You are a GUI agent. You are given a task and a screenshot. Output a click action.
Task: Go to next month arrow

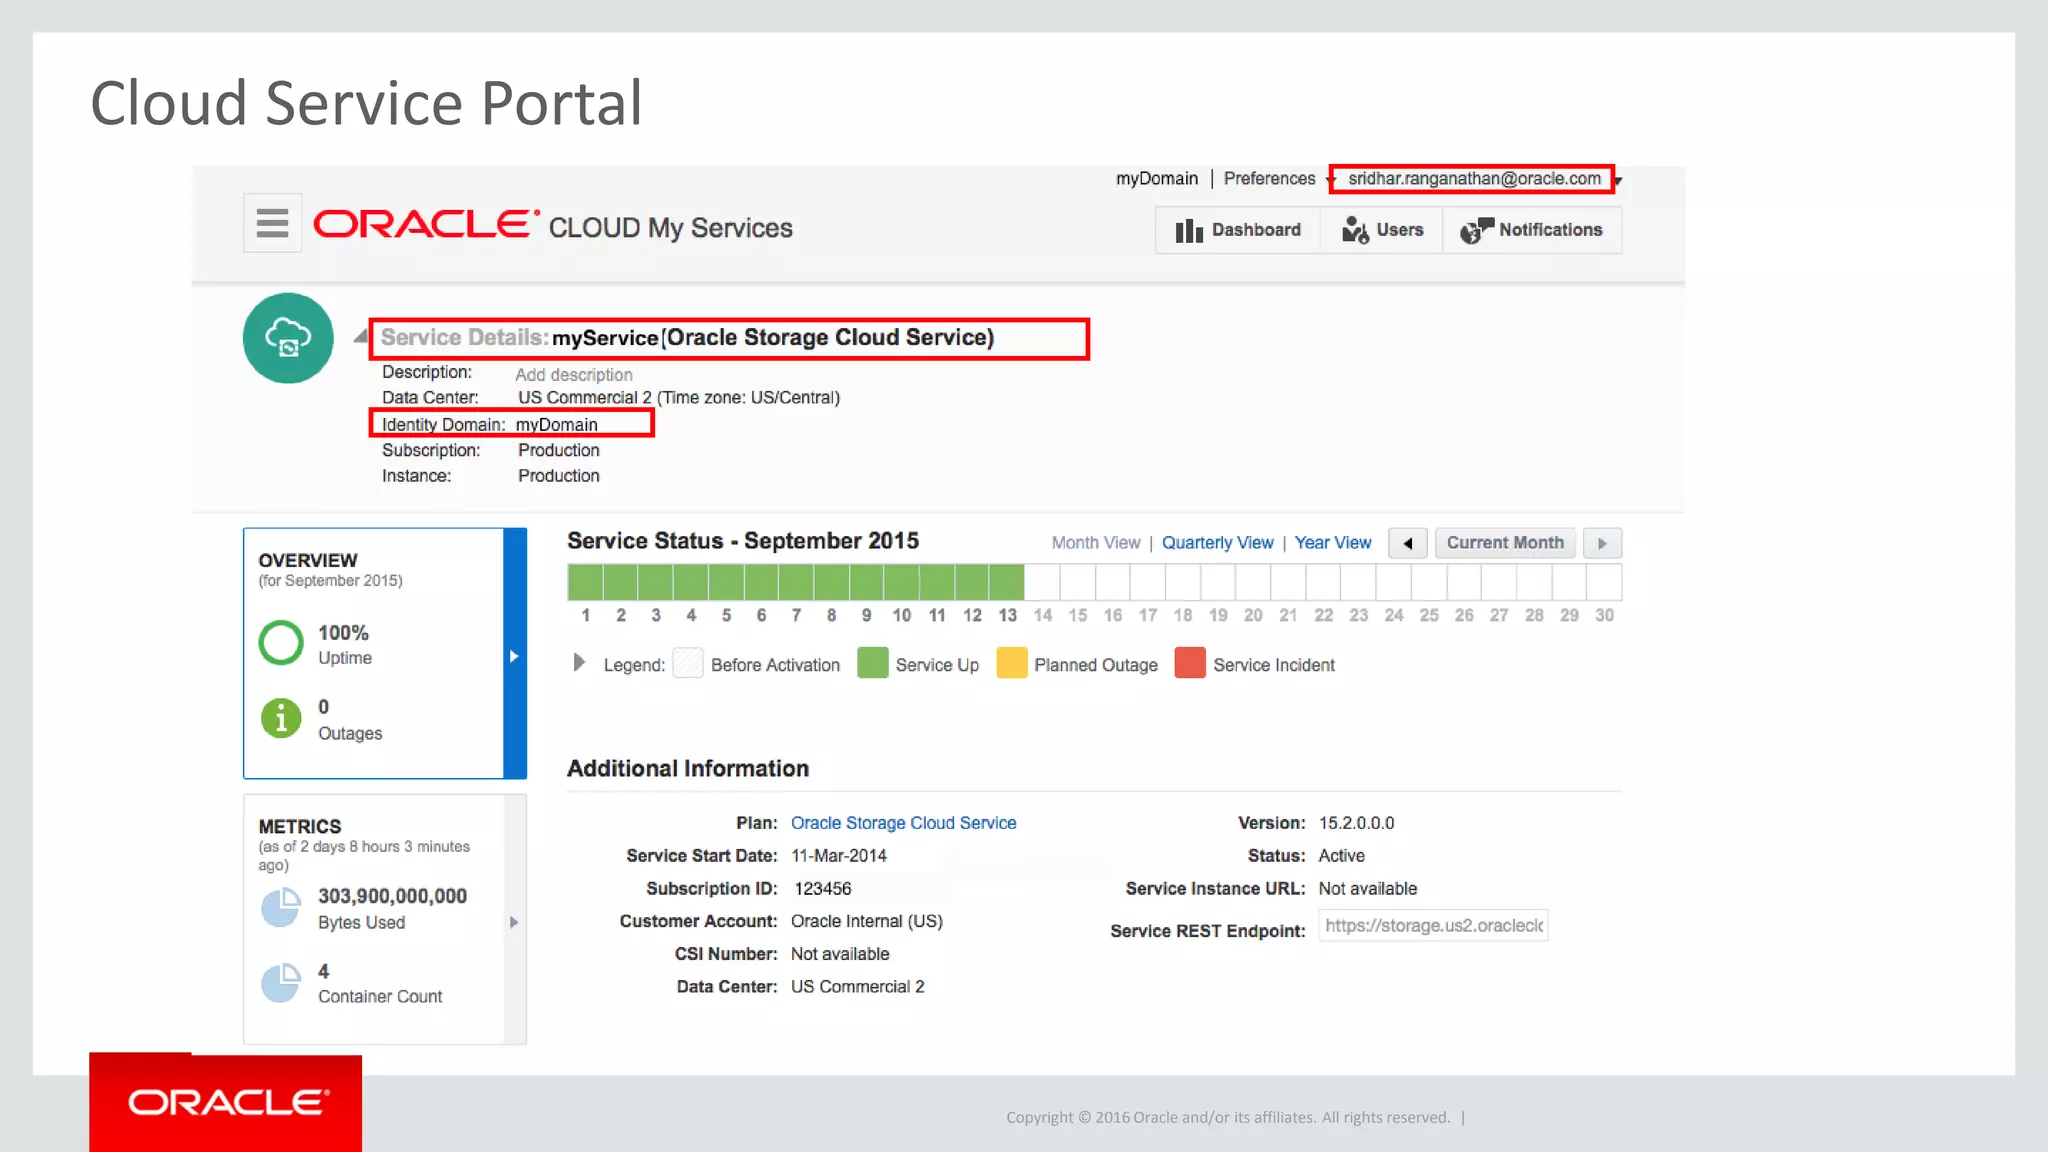(1602, 543)
